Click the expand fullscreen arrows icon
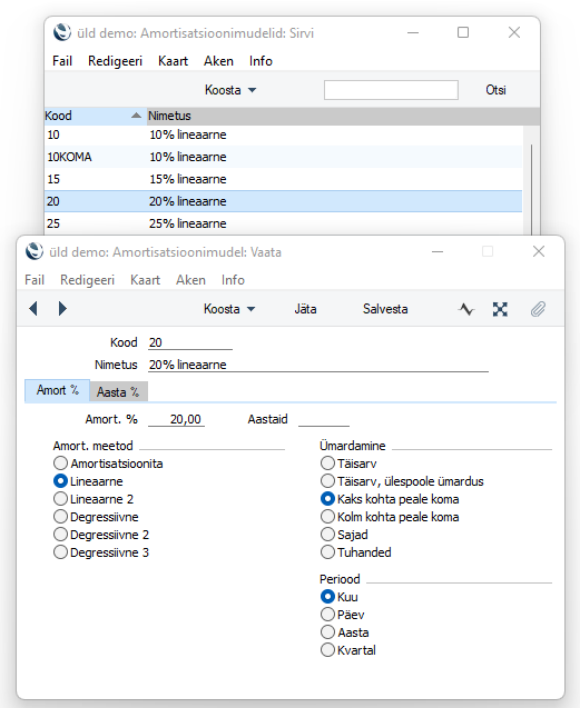Viewport: 580px width, 708px height. (x=500, y=309)
